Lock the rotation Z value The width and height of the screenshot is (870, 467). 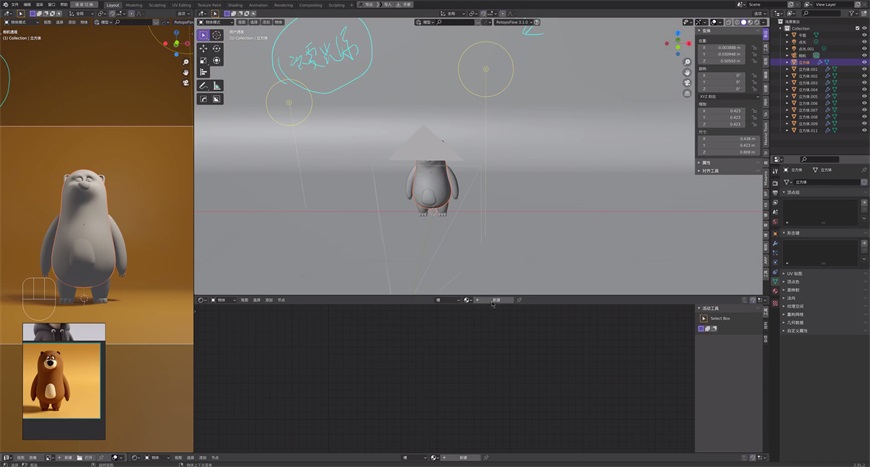(x=754, y=89)
